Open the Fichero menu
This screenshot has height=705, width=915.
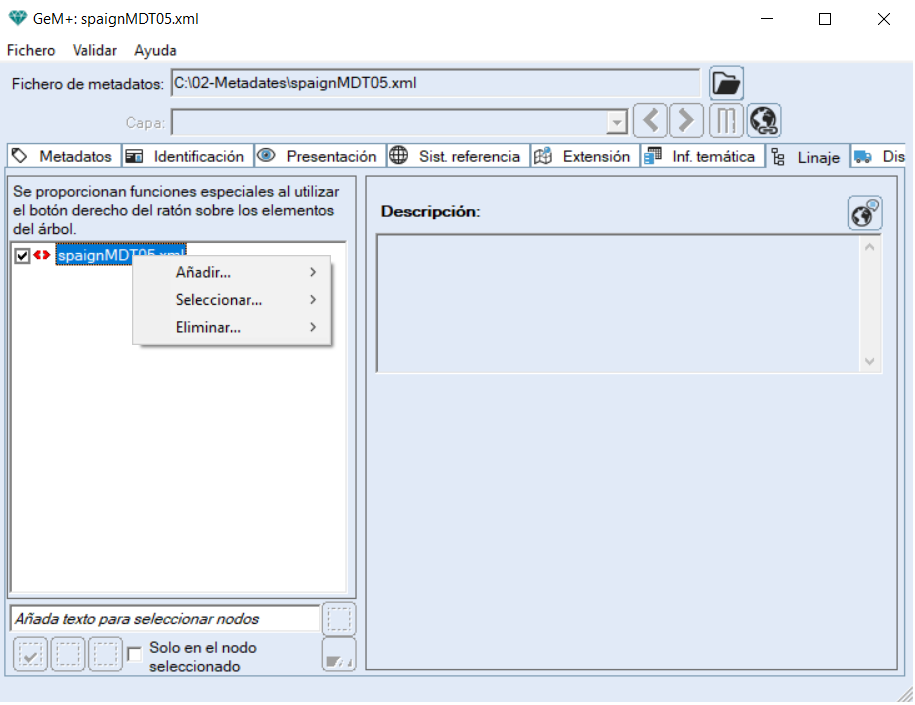(x=31, y=50)
